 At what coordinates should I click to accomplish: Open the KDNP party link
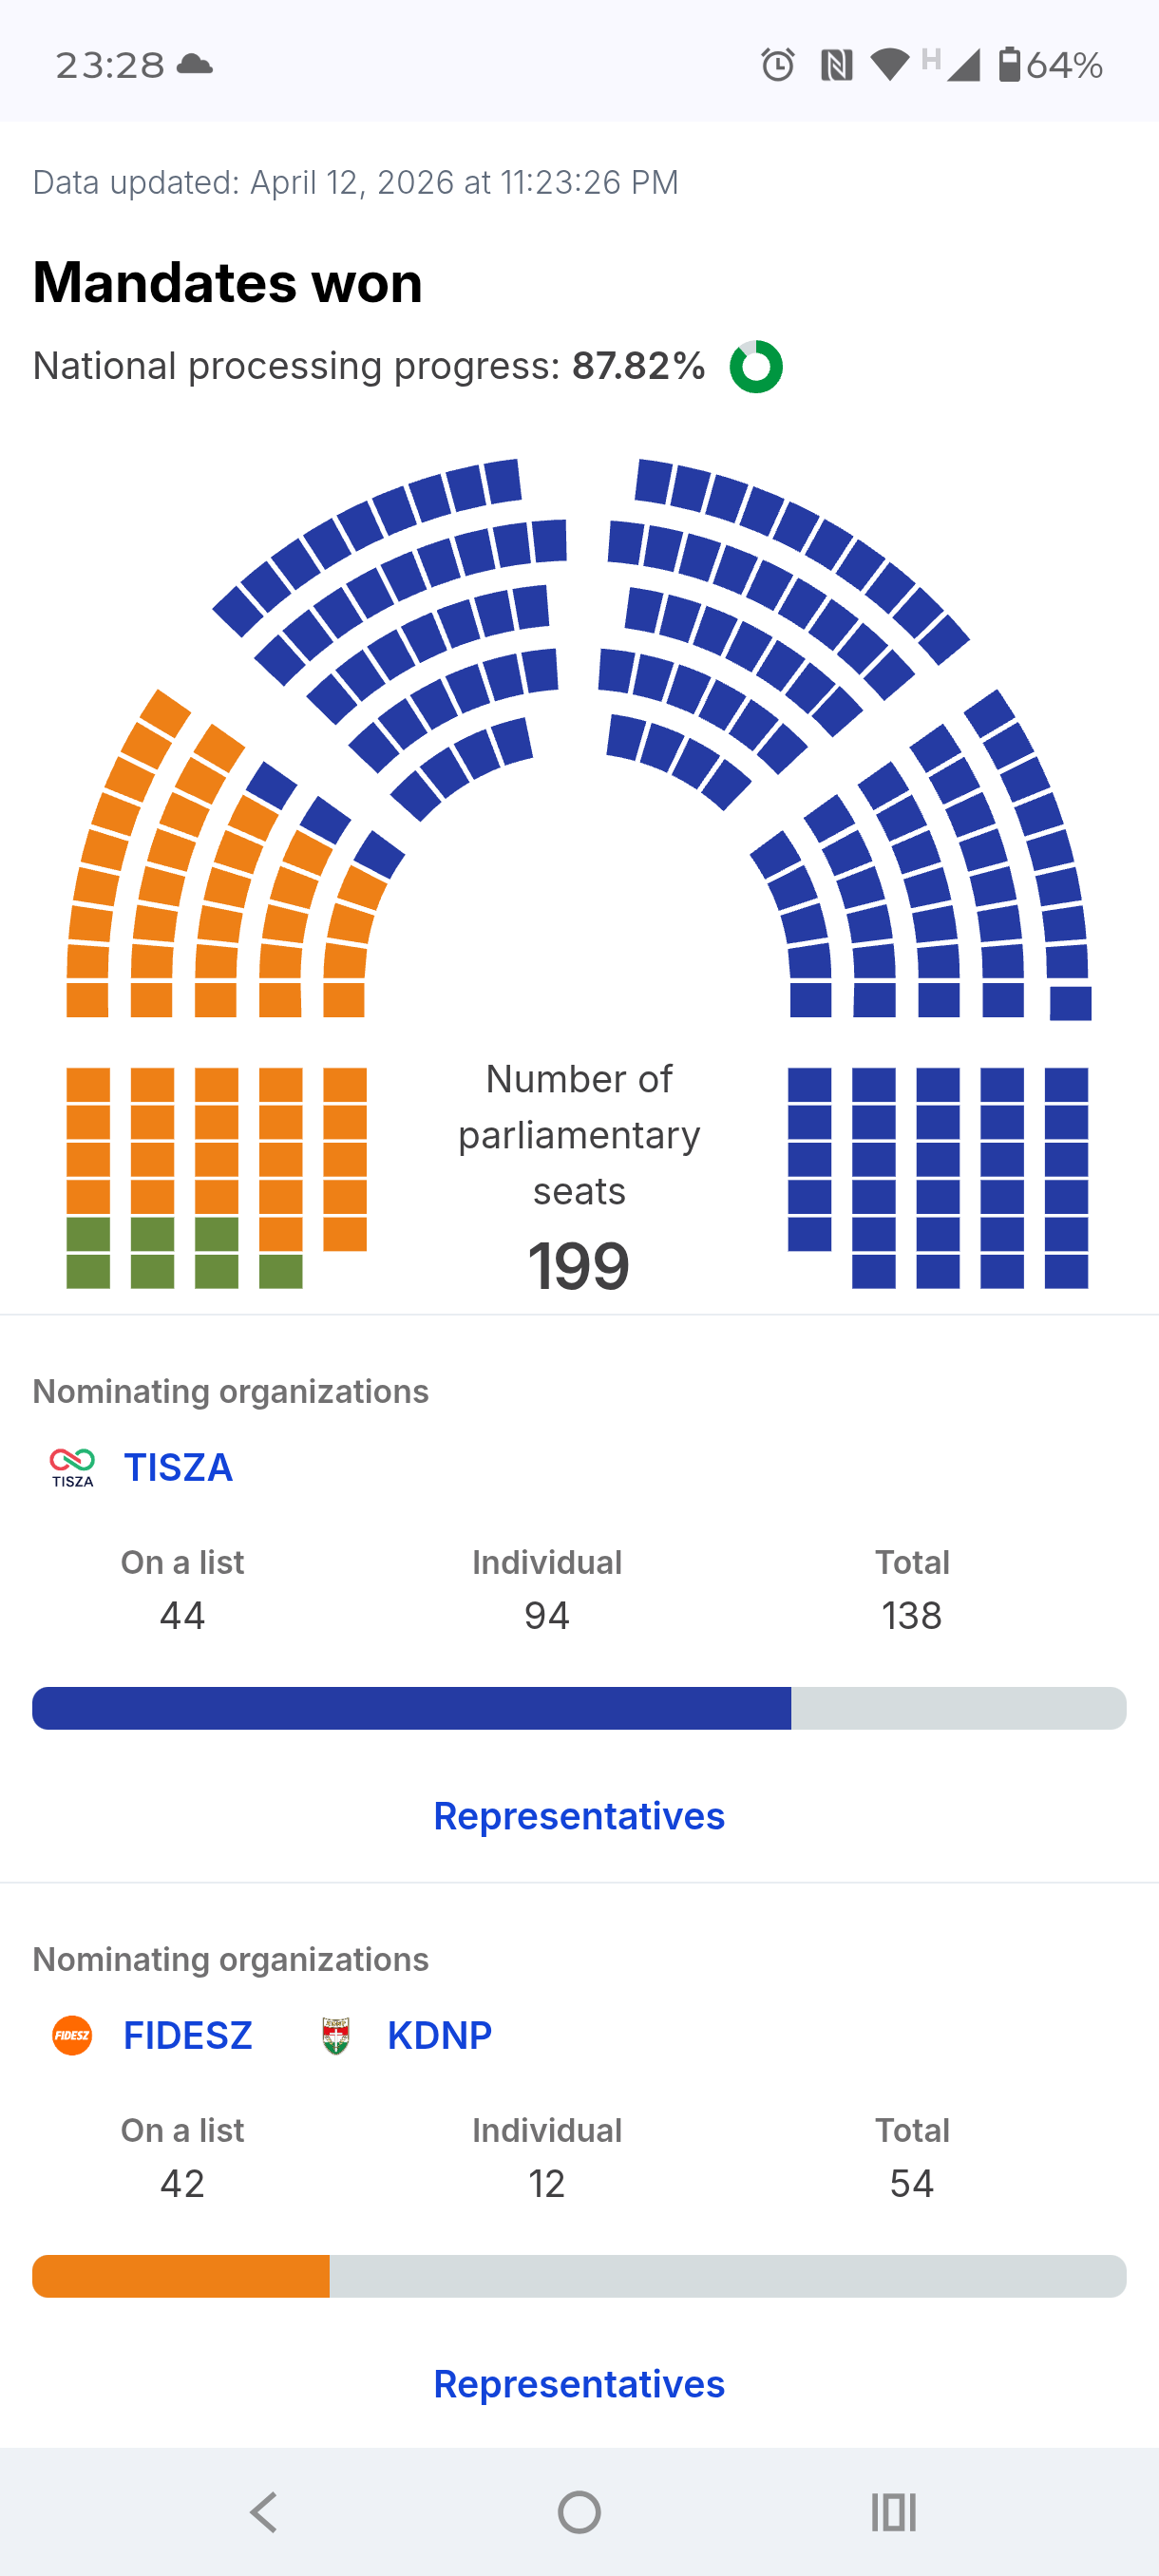[439, 2035]
